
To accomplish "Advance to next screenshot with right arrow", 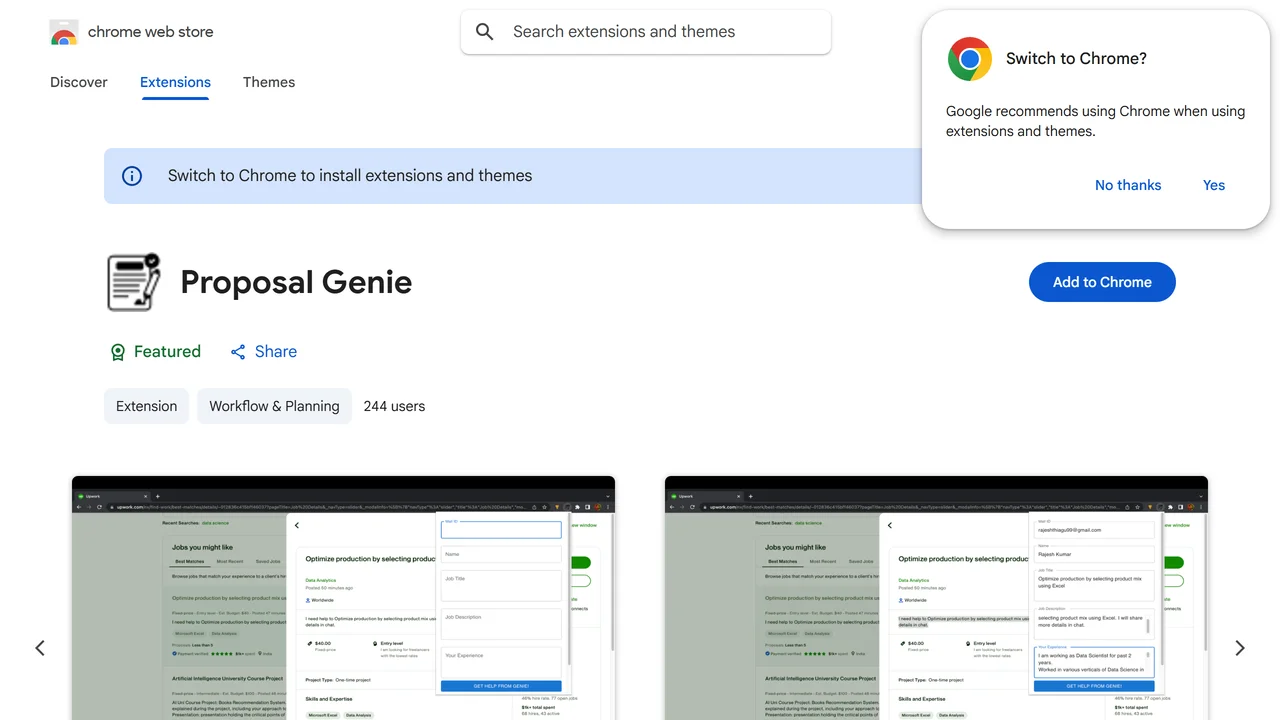I will [1240, 648].
